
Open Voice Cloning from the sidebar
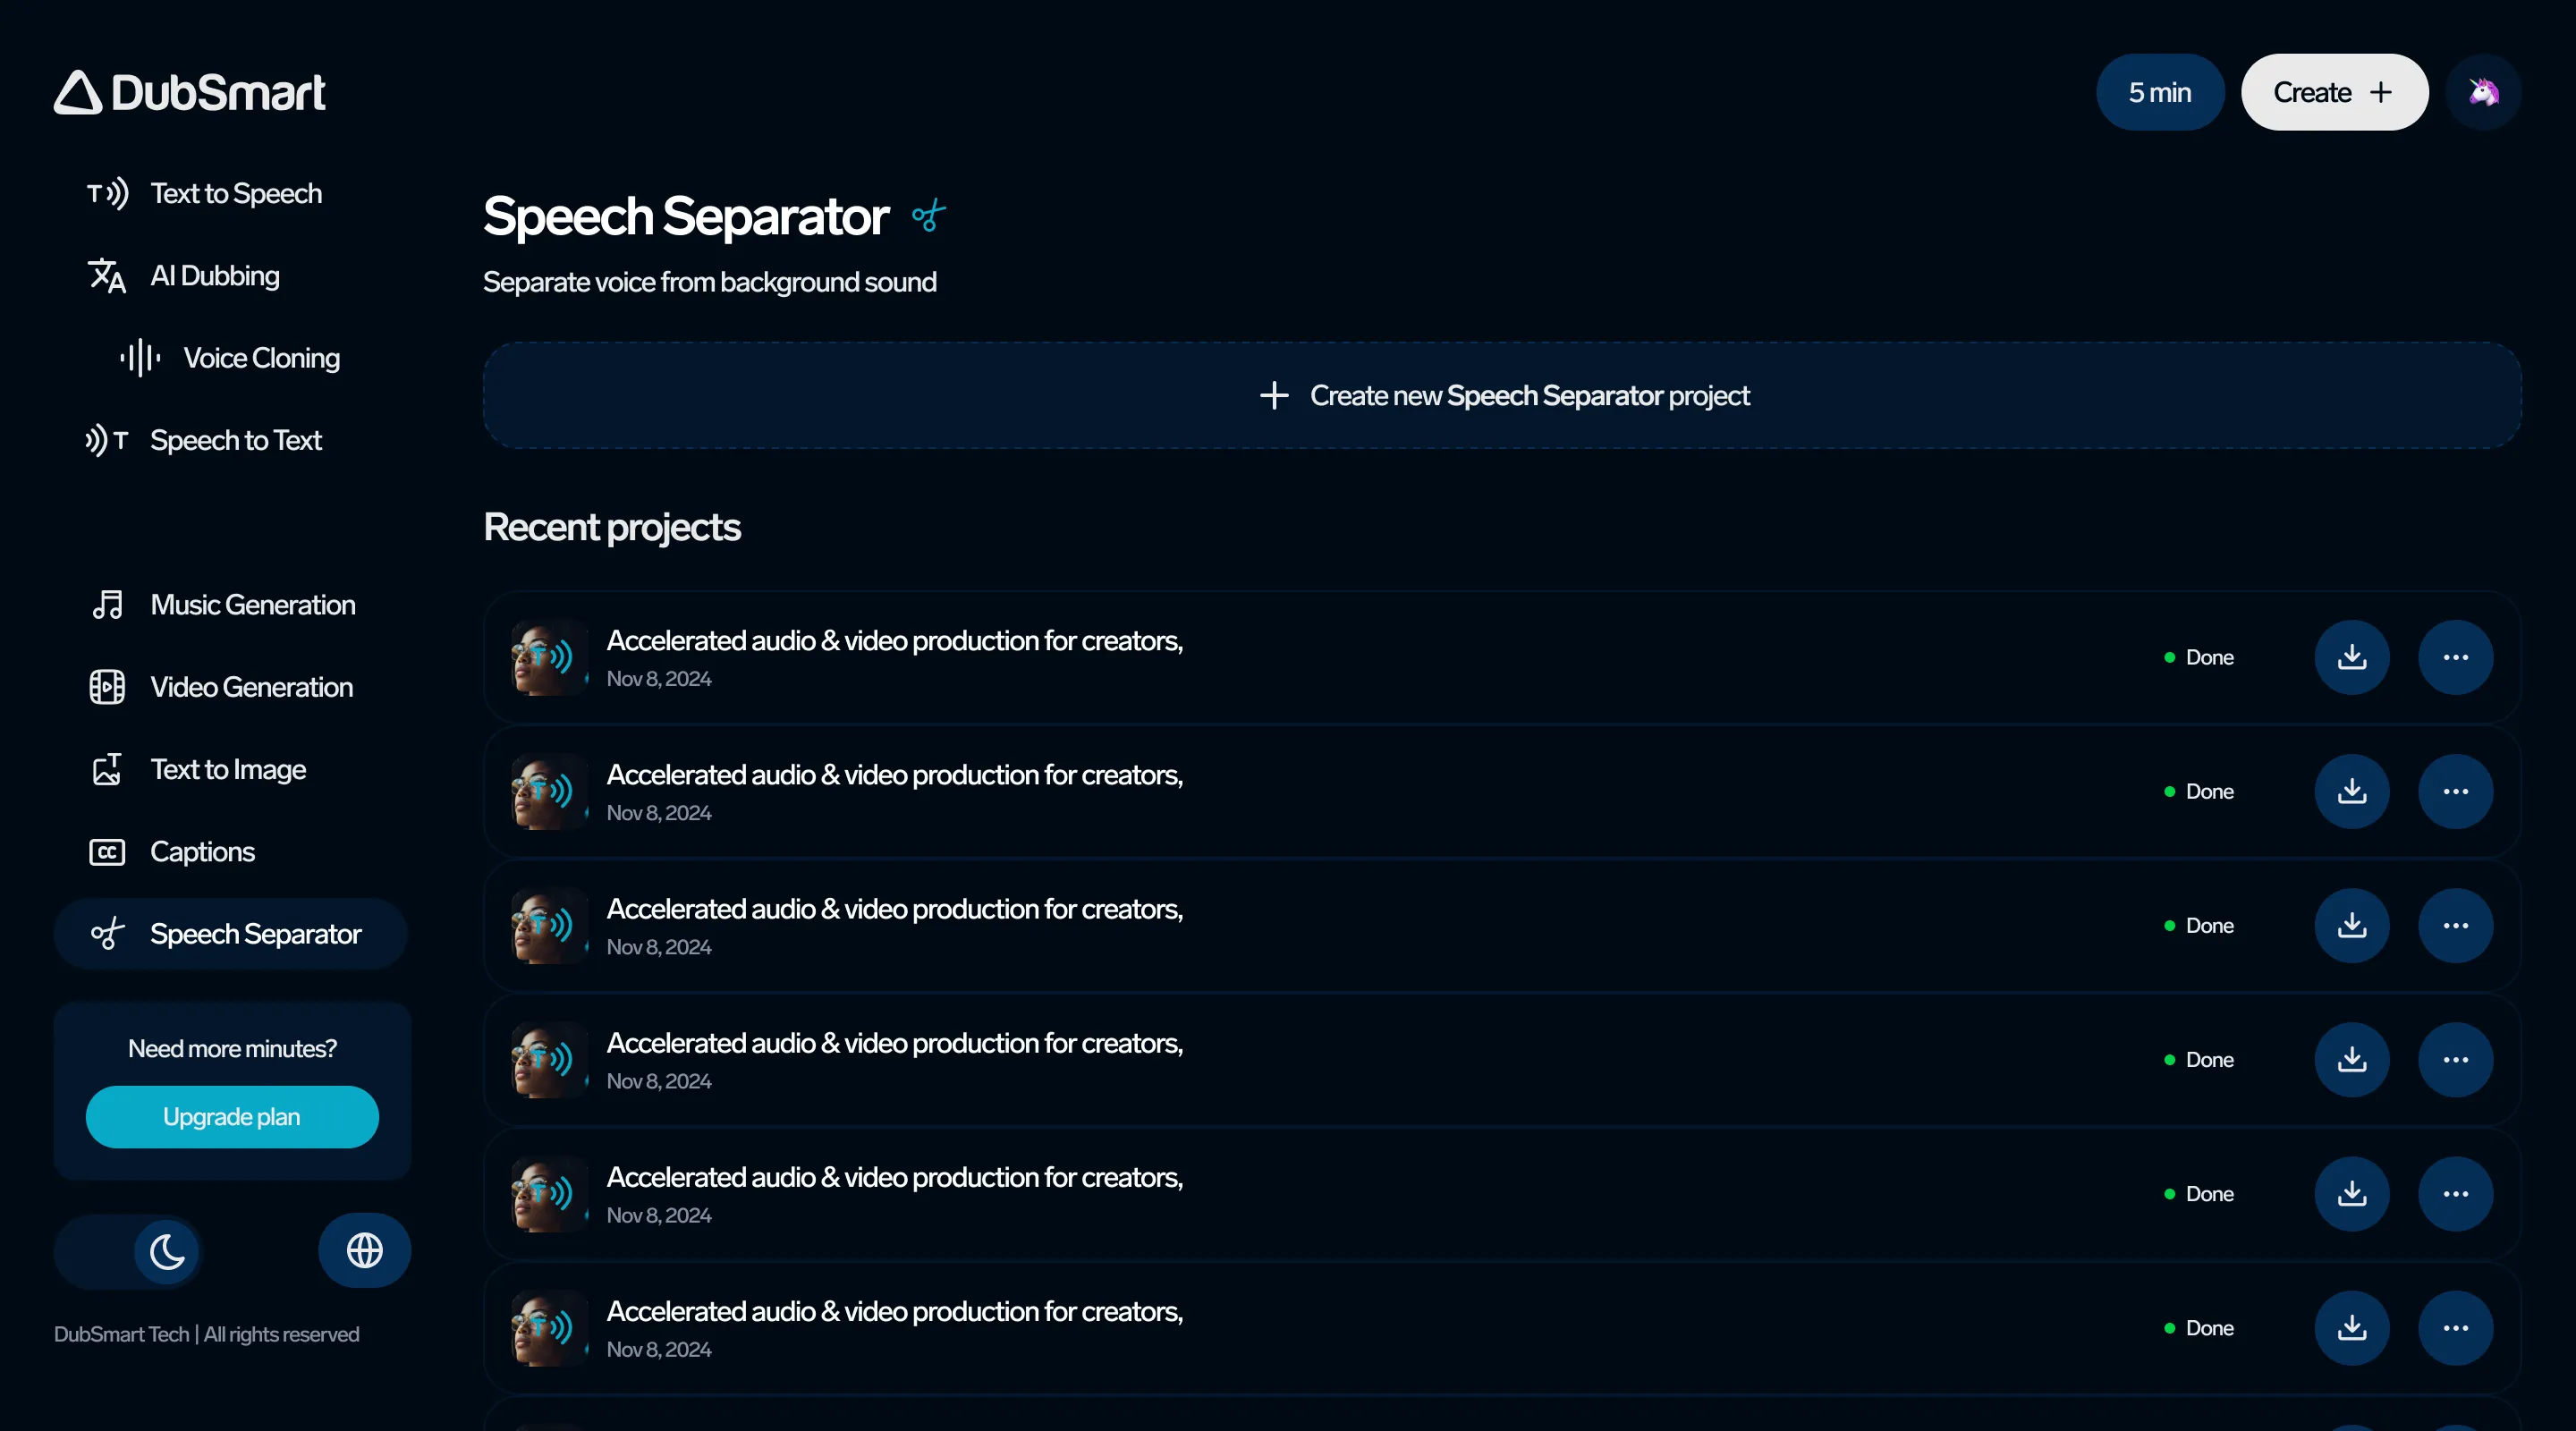pos(230,358)
